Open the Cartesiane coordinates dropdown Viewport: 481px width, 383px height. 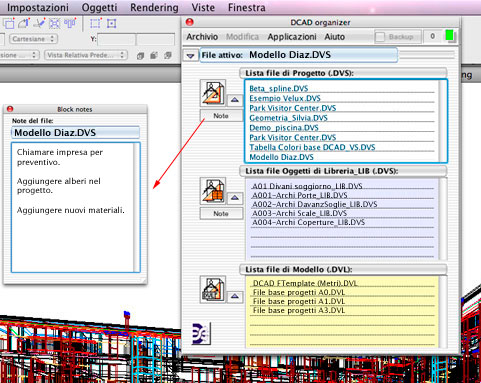click(x=33, y=39)
